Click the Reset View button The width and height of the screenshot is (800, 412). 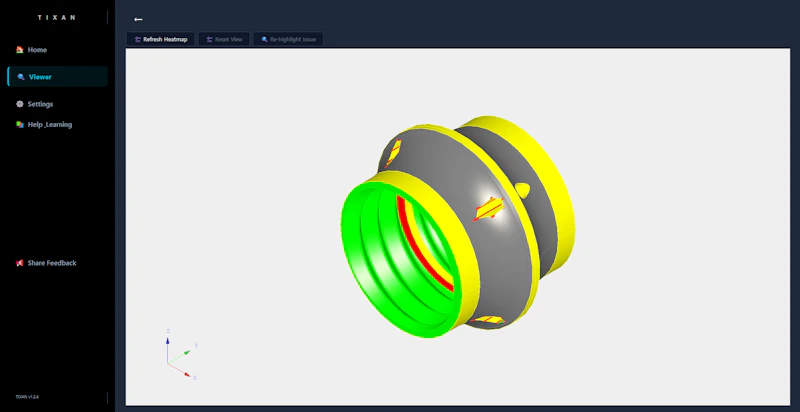(x=224, y=39)
